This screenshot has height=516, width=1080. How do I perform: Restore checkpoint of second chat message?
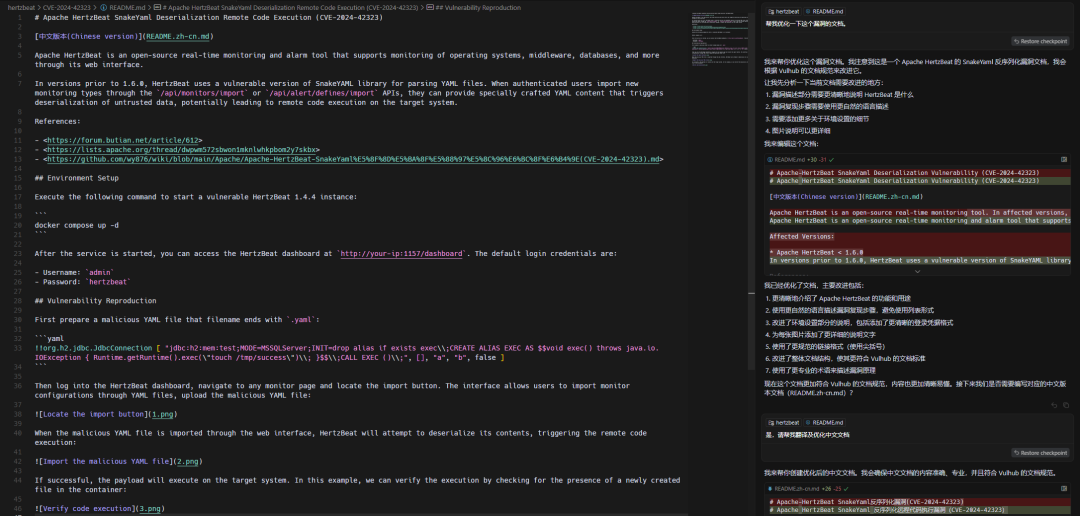pos(1040,453)
